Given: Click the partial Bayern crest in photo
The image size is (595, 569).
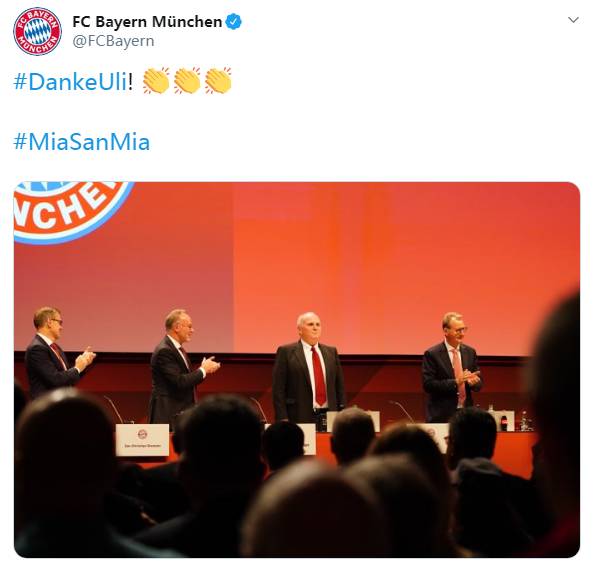Looking at the screenshot, I should coord(72,212).
